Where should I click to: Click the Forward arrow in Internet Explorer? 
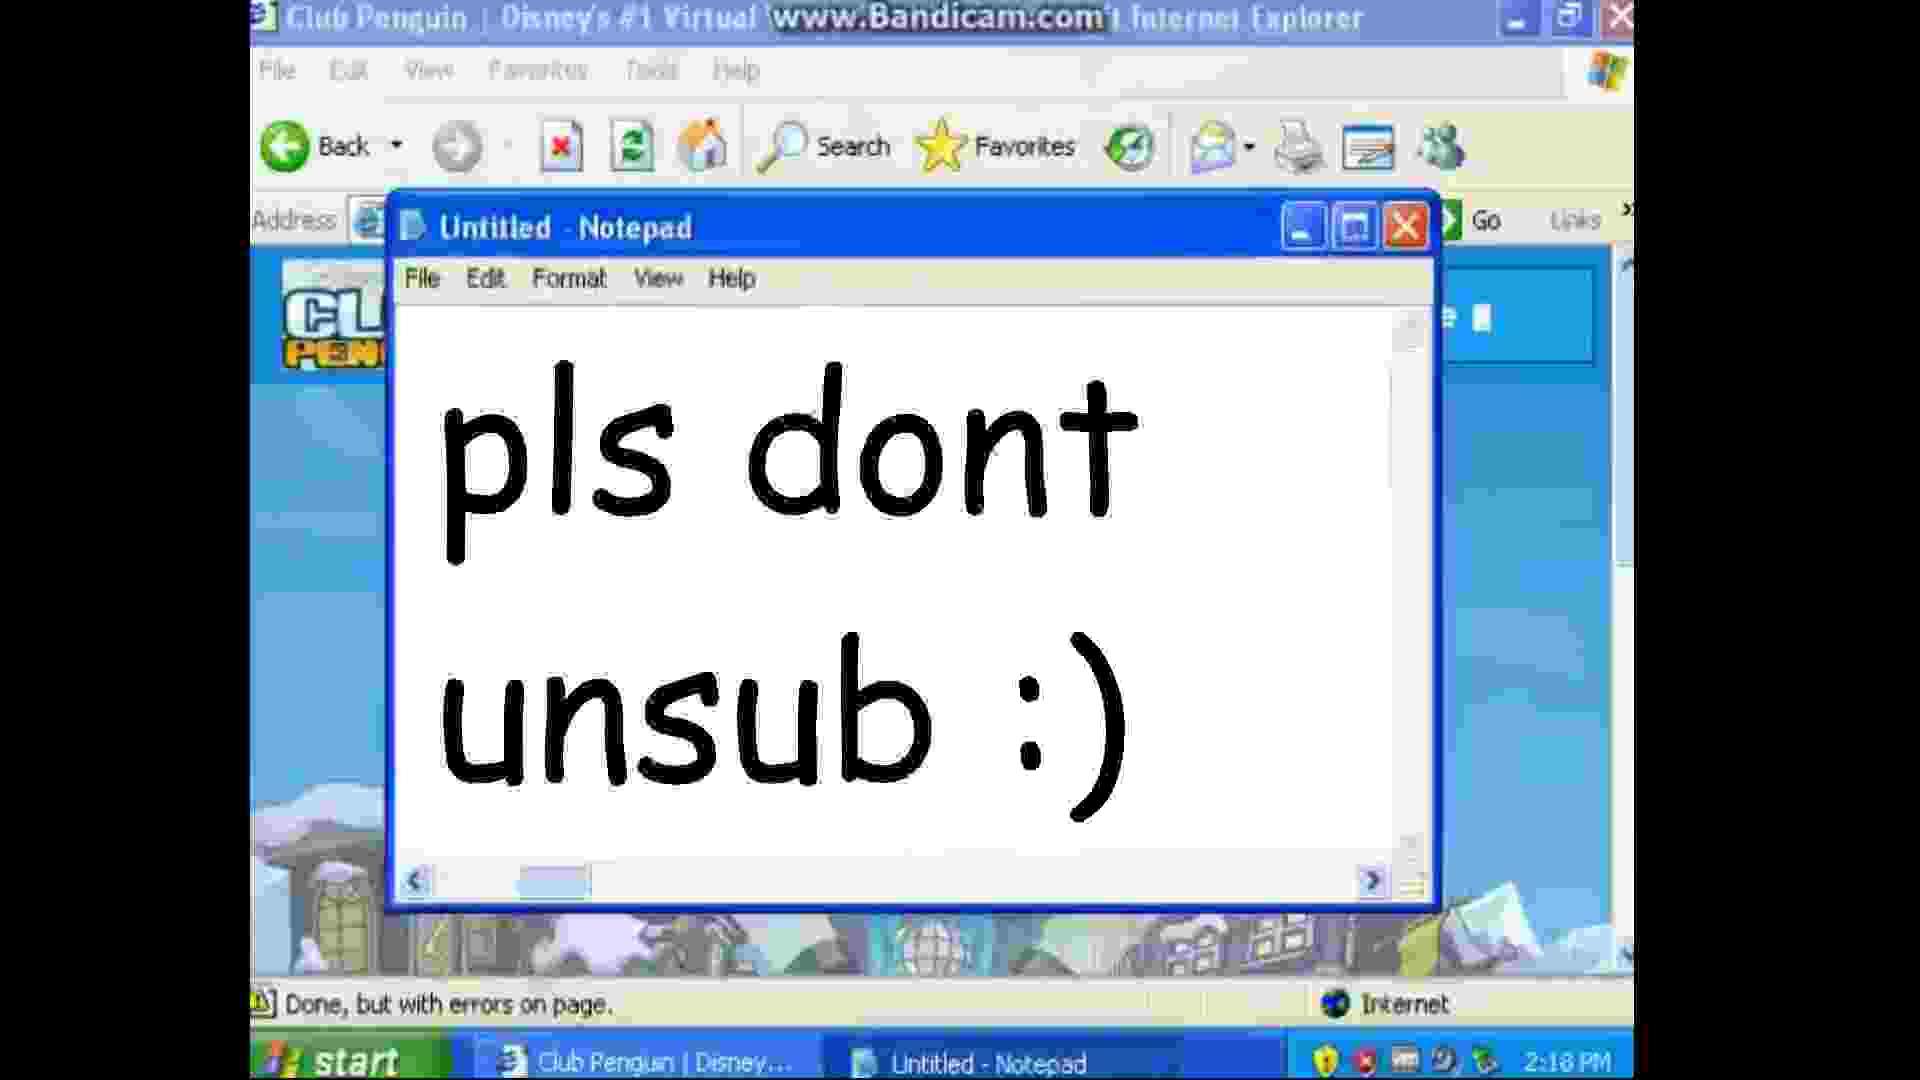click(457, 147)
